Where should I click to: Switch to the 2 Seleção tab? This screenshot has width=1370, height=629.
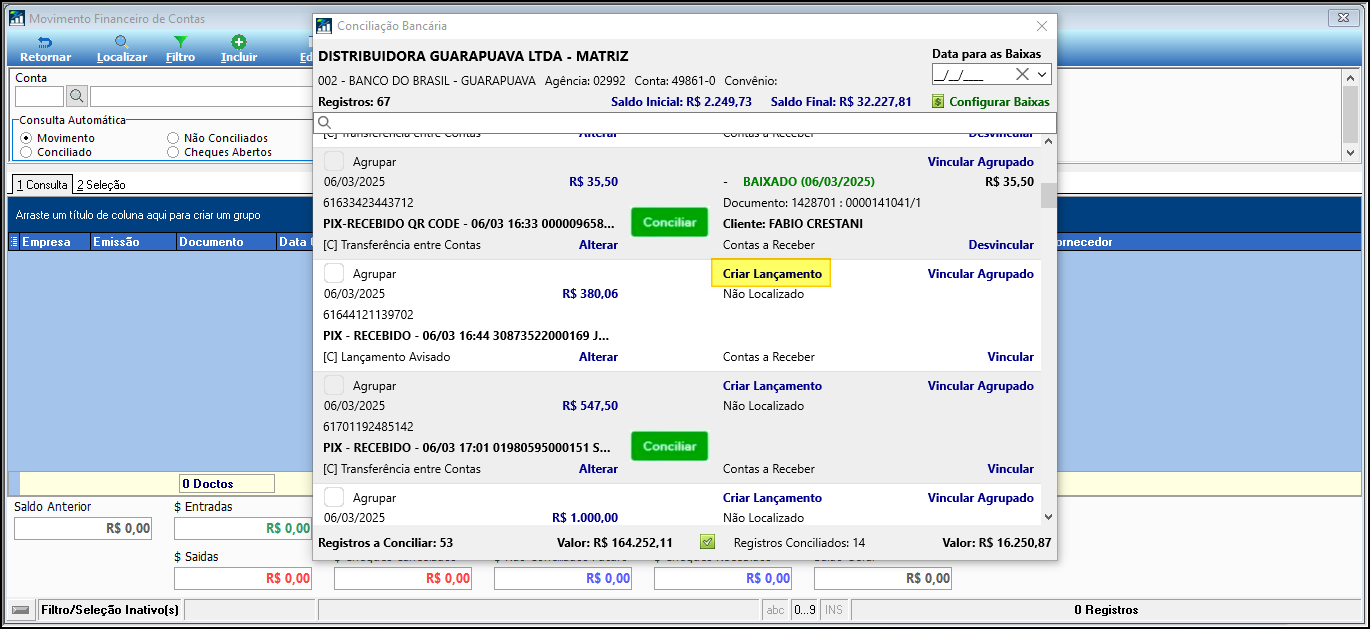click(x=101, y=185)
